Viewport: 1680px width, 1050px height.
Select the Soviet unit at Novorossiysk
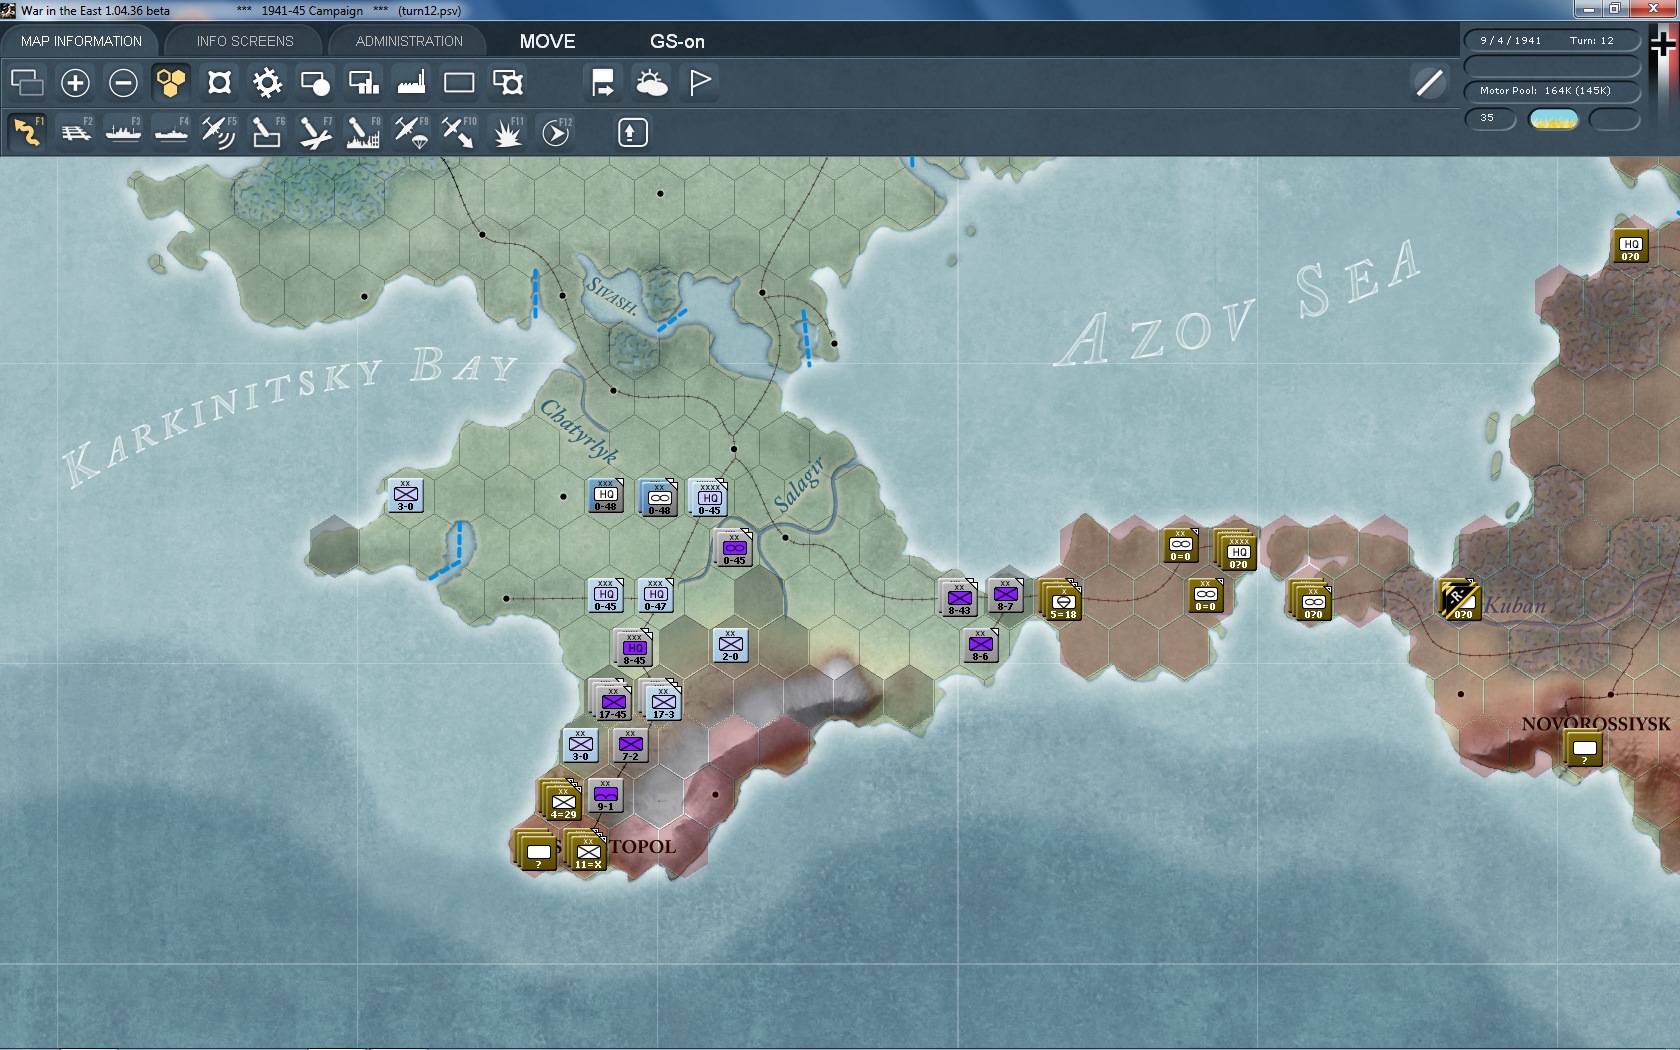pos(1584,748)
